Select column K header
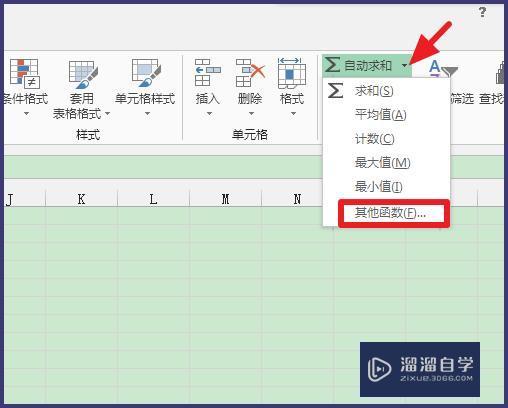This screenshot has height=408, width=508. 81,199
